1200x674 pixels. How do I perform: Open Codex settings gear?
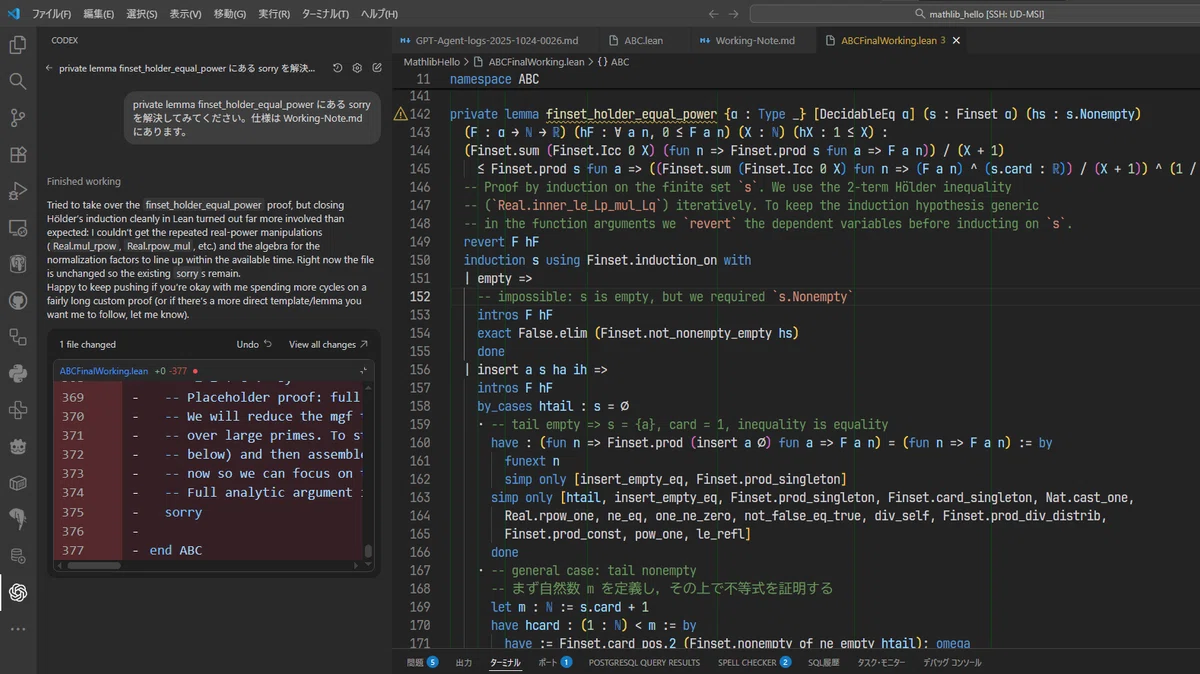click(357, 68)
